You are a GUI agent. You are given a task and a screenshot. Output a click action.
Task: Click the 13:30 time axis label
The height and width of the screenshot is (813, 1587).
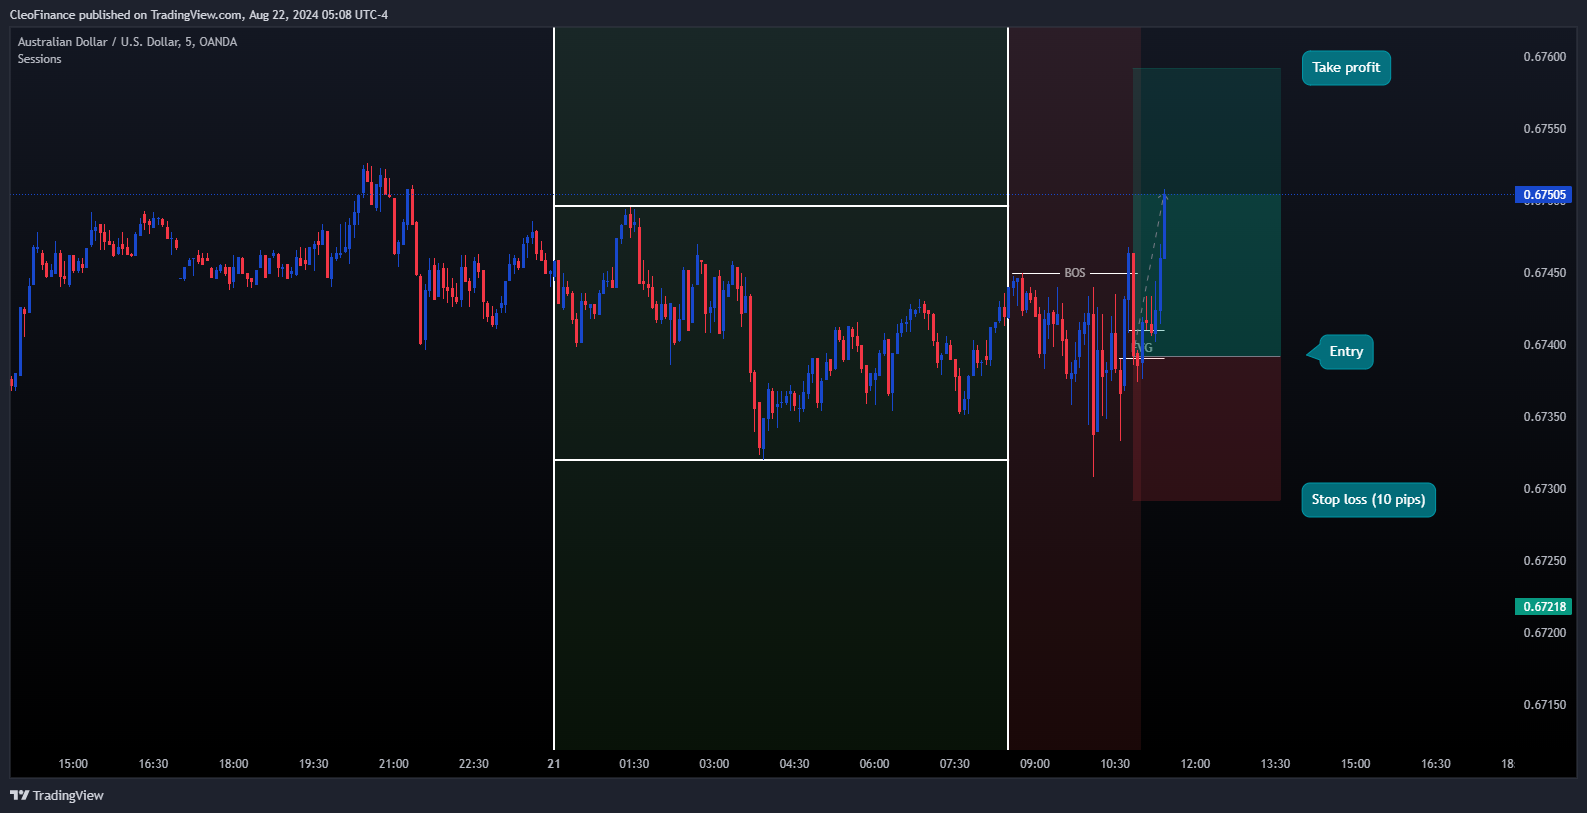click(1275, 764)
